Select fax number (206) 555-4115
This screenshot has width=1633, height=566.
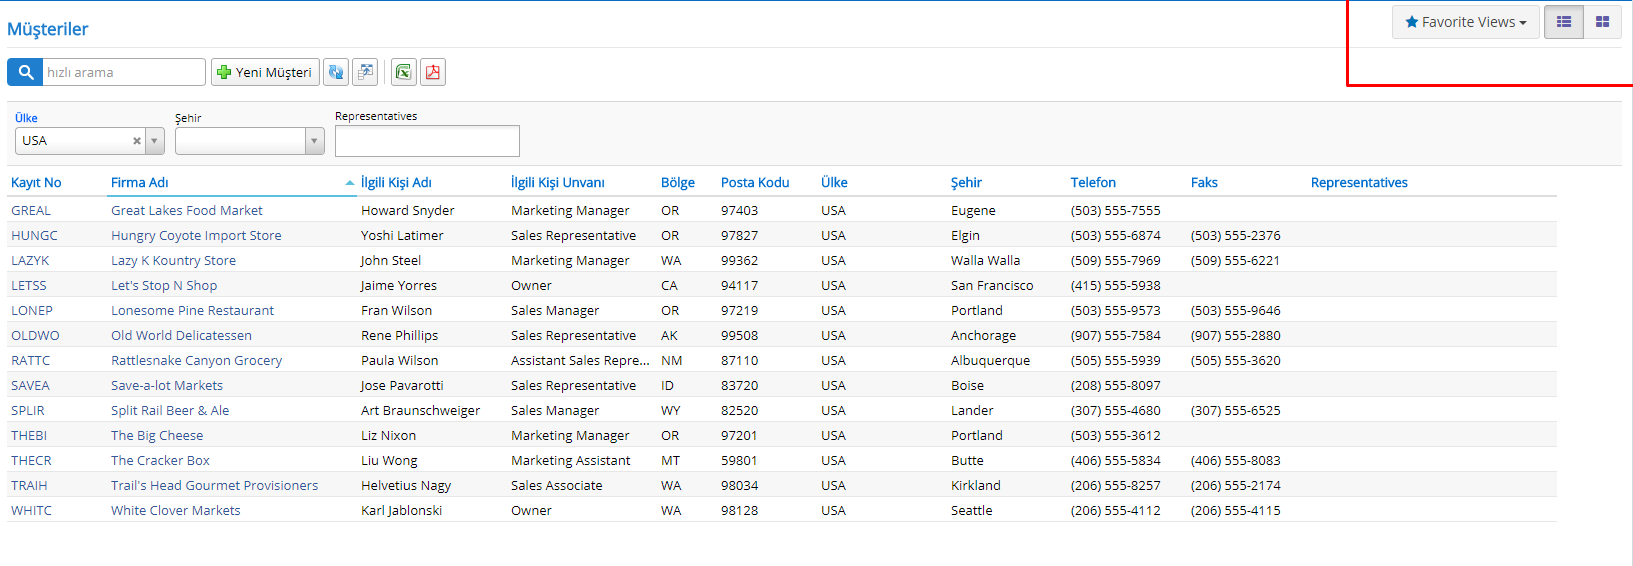click(1236, 510)
